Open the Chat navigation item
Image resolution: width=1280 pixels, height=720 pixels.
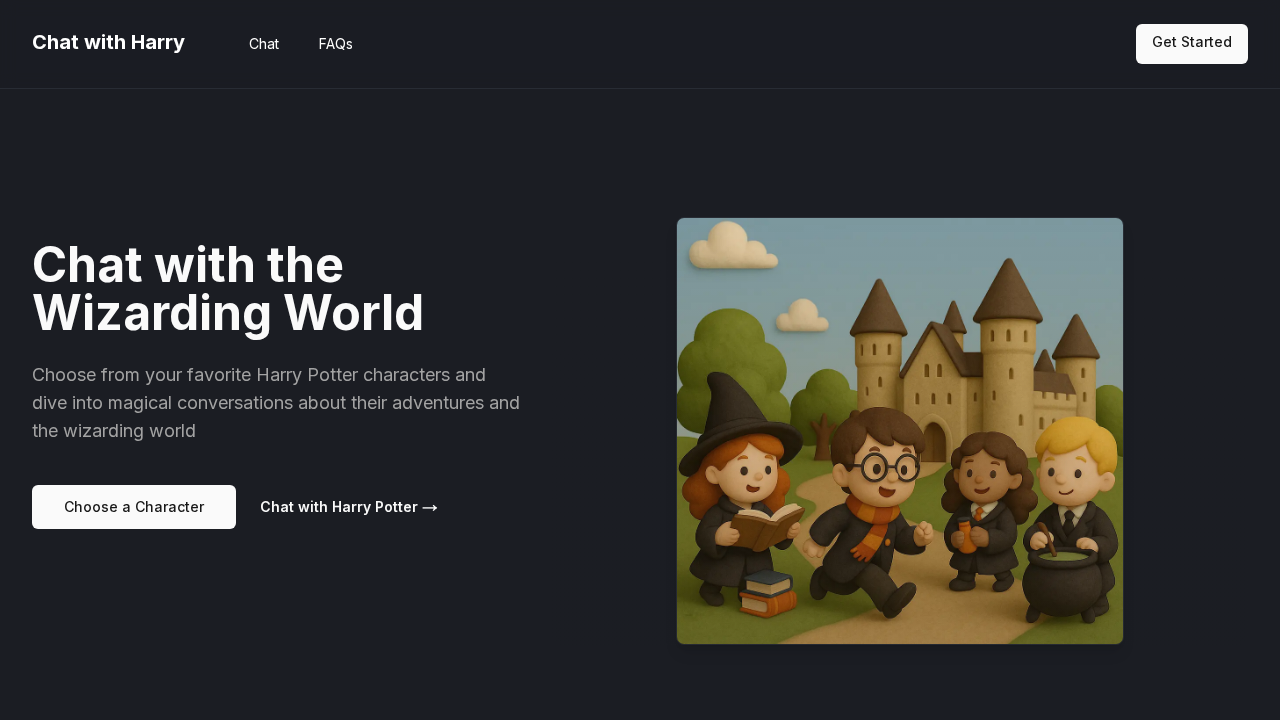point(264,44)
